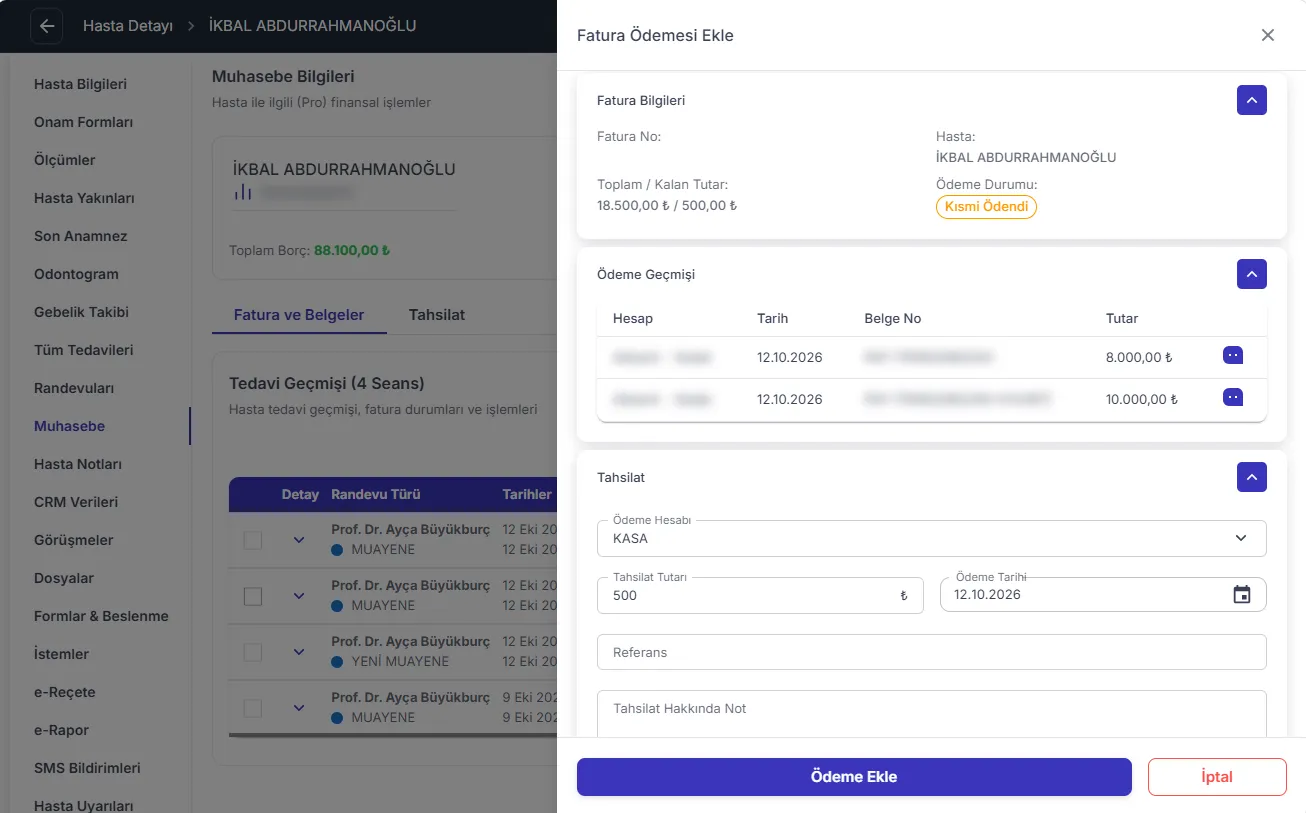Collapse the Tahsilat section
Viewport: 1306px width, 813px height.
click(x=1252, y=477)
